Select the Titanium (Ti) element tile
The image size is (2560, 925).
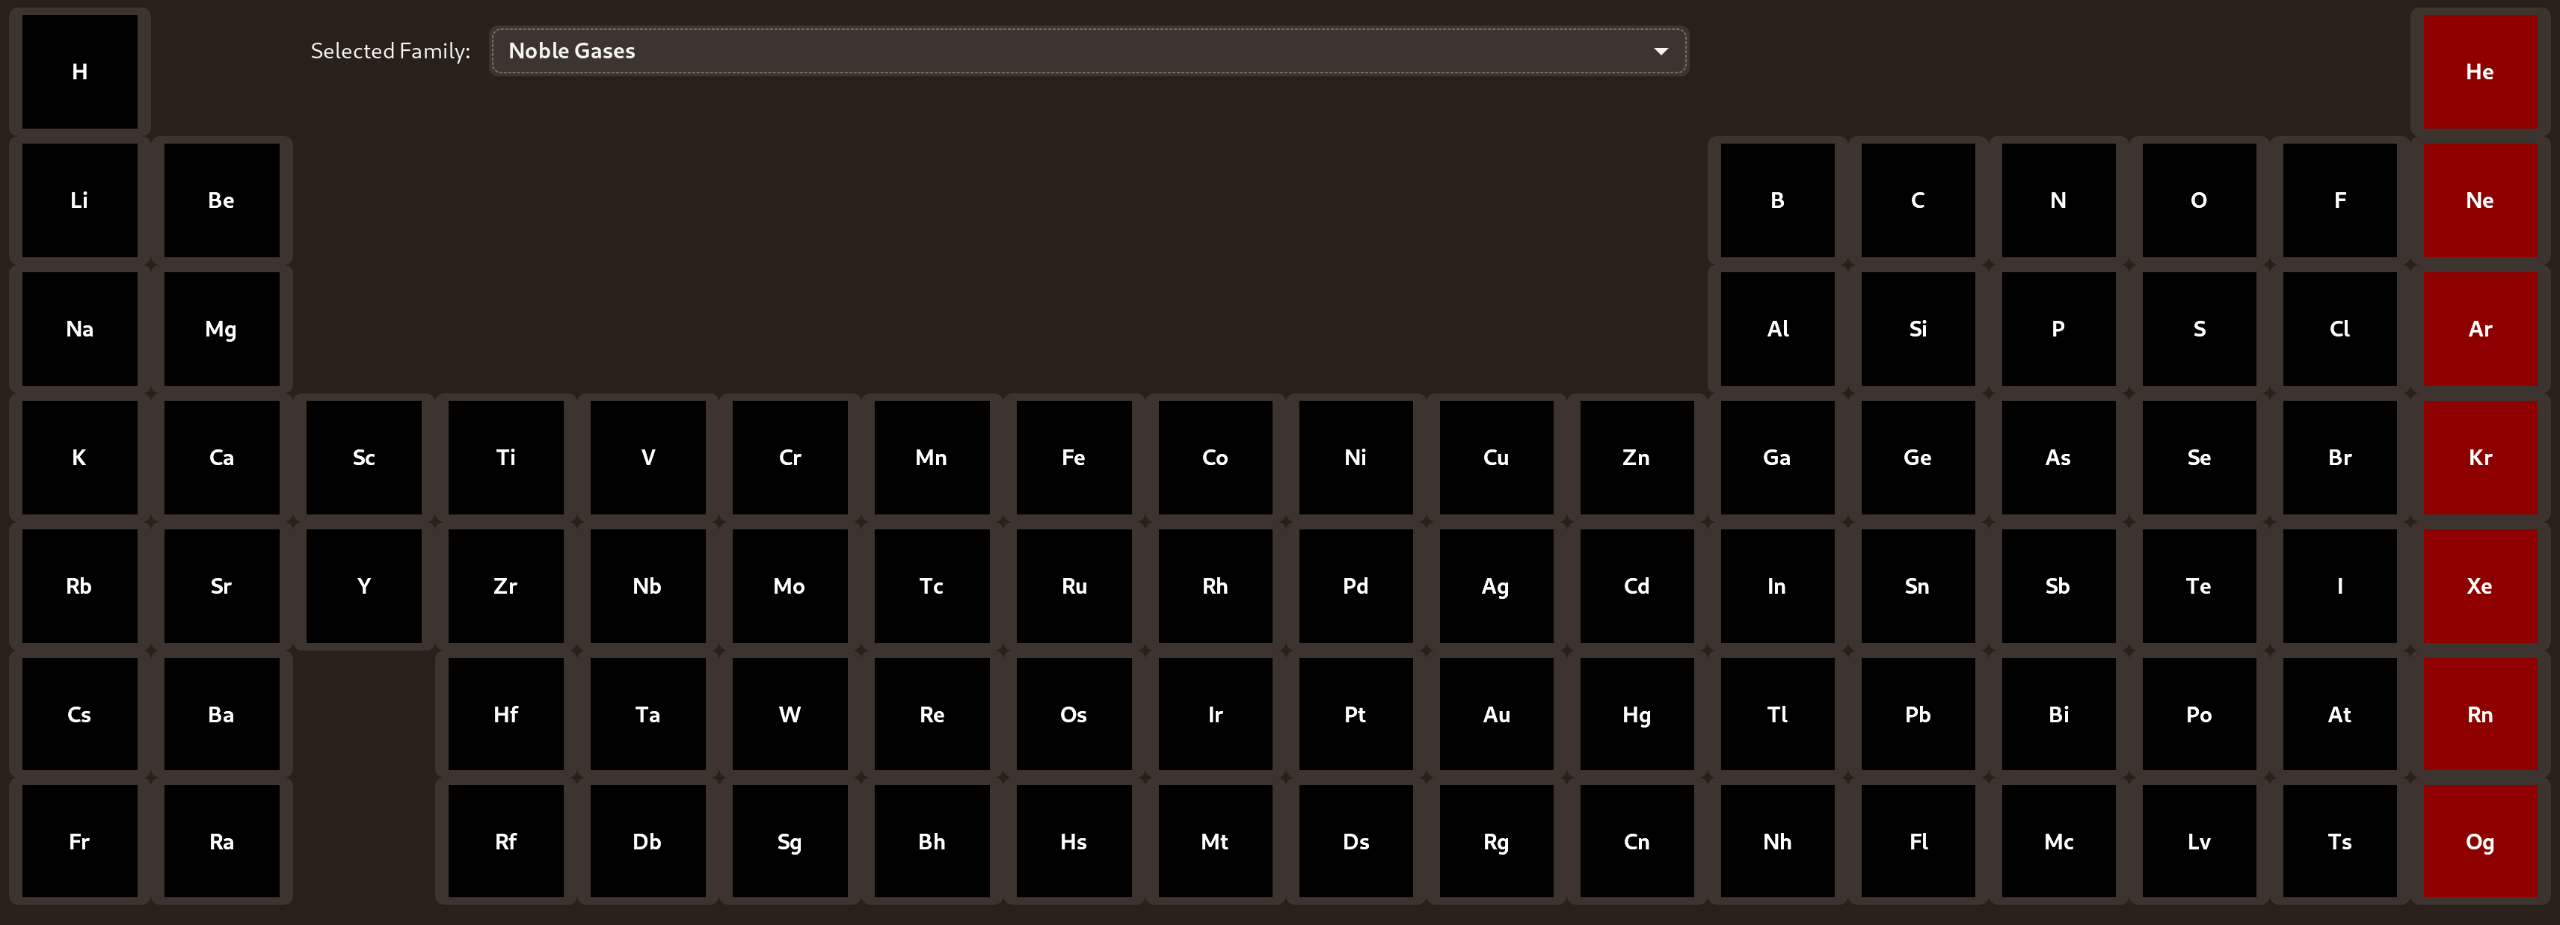tap(506, 457)
